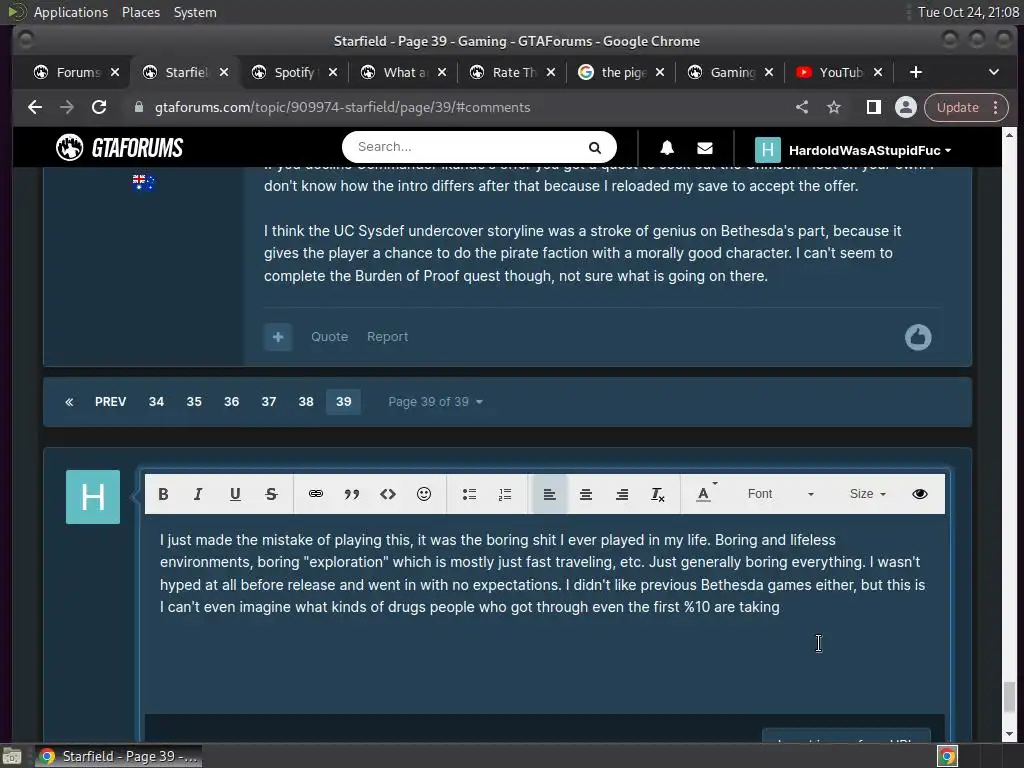Go to PREV page
1024x768 pixels.
tap(110, 402)
